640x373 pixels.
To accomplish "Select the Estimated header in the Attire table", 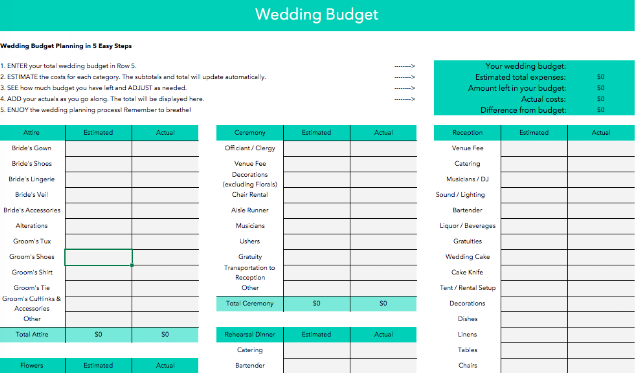I will click(x=98, y=133).
